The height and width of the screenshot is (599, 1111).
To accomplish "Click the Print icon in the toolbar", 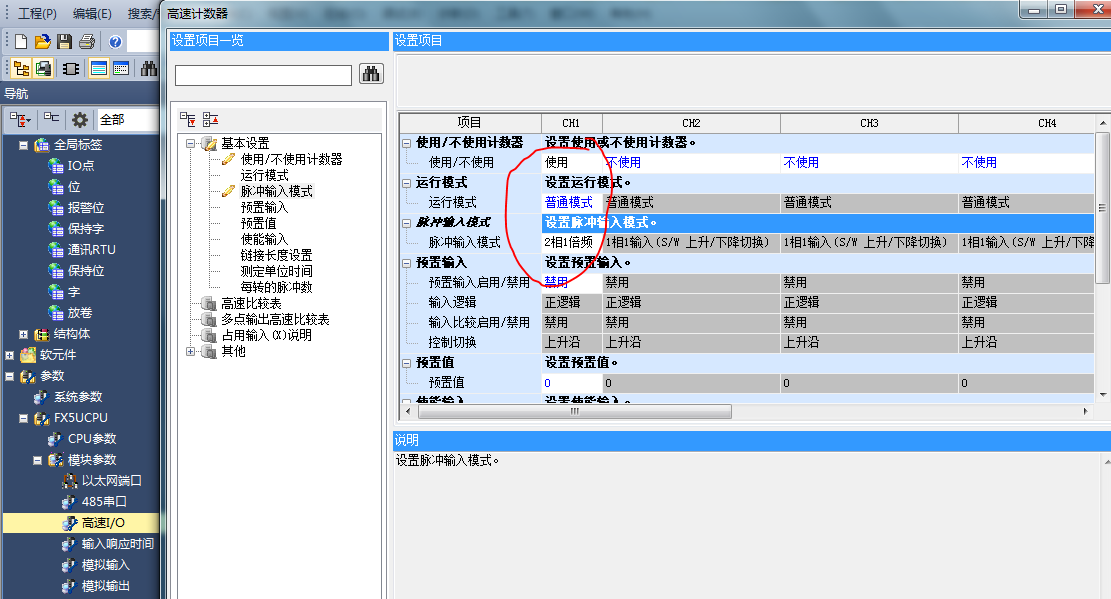I will pos(87,41).
